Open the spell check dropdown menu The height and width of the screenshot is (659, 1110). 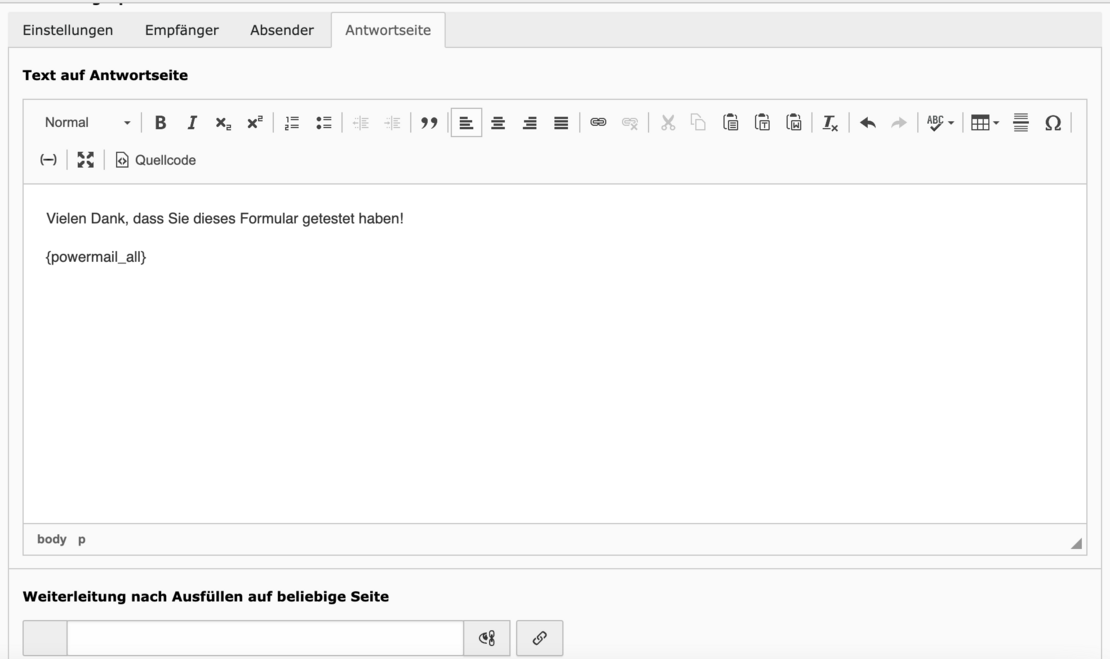click(x=940, y=123)
